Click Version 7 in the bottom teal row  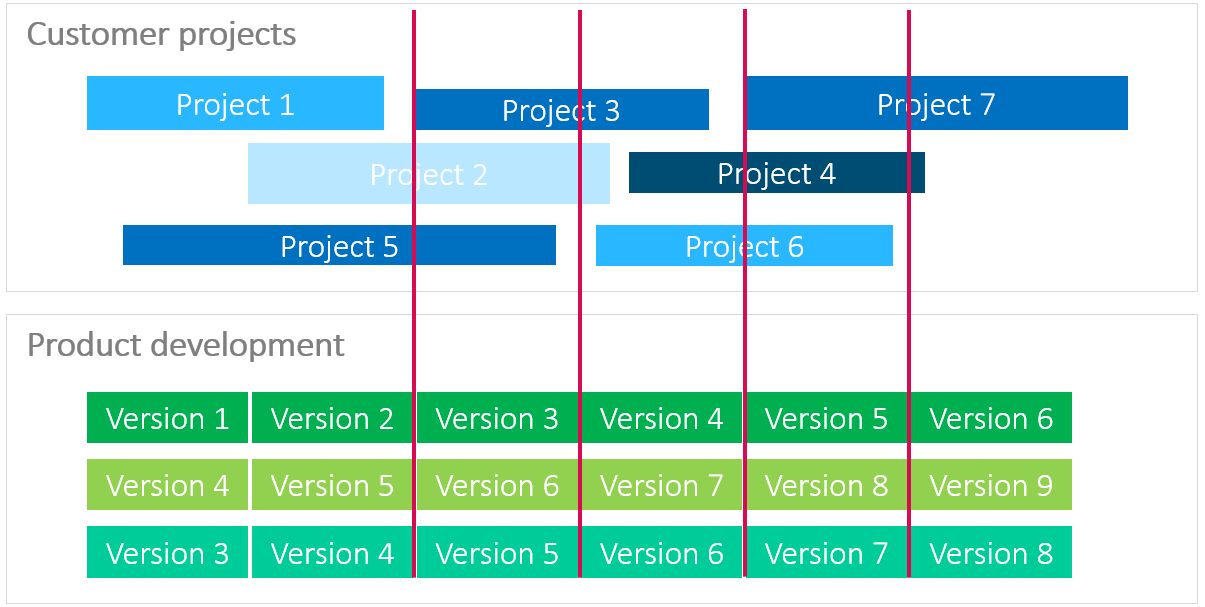[826, 553]
